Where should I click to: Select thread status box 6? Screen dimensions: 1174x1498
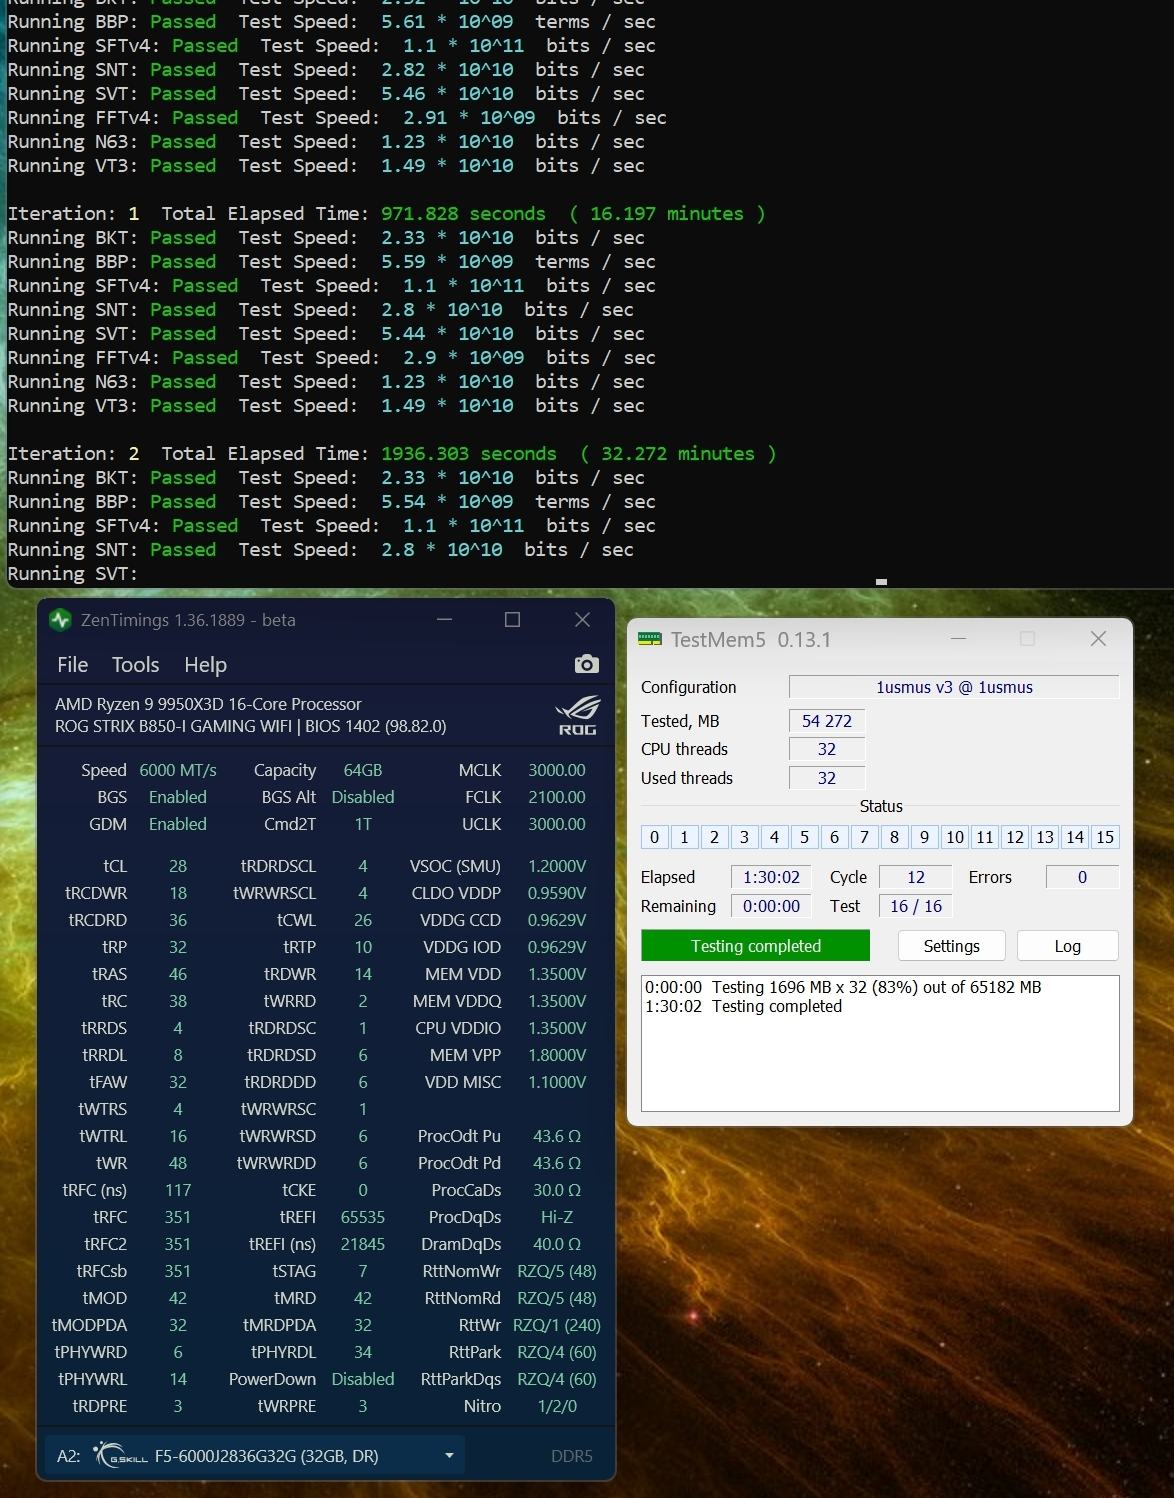tap(834, 837)
